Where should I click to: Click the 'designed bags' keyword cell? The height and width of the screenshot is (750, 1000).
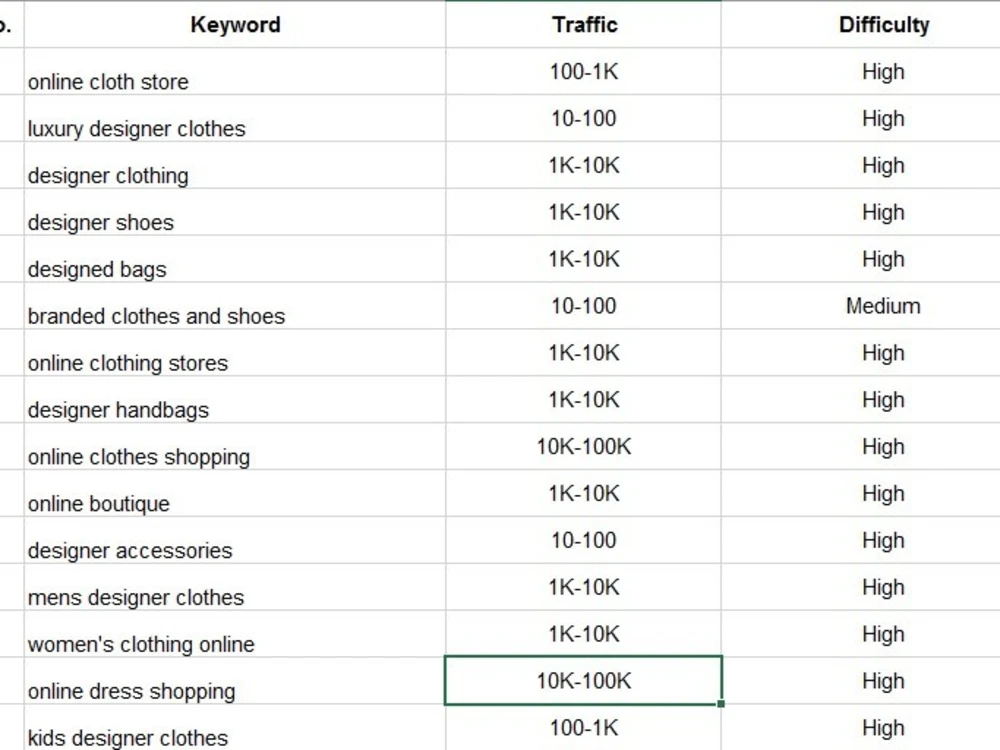[235, 259]
